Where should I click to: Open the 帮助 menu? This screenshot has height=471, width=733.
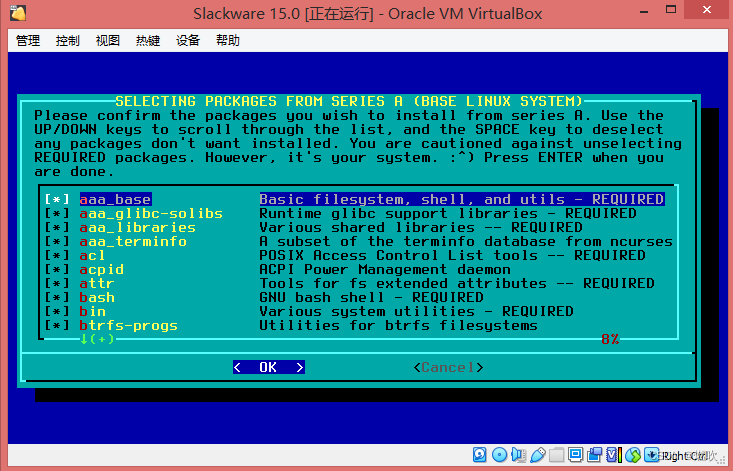point(228,41)
